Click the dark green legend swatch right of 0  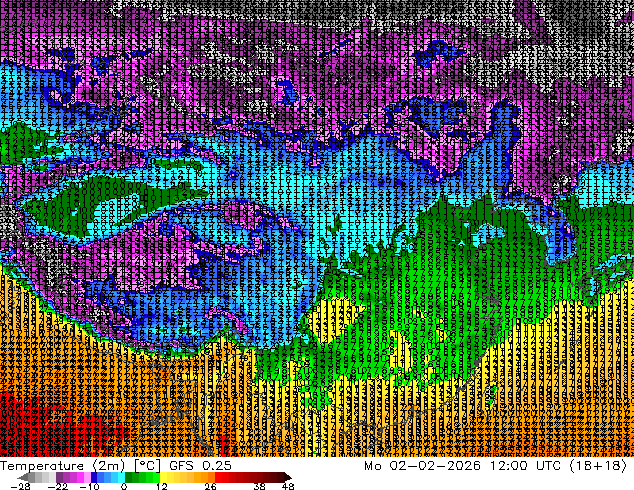129,477
